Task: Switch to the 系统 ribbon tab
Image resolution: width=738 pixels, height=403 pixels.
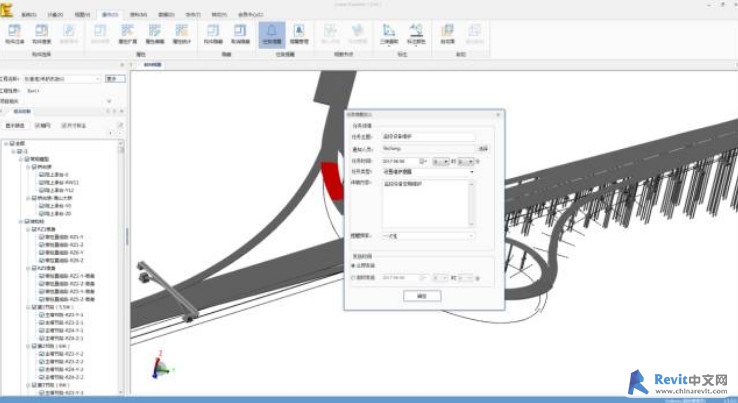Action: (x=28, y=15)
